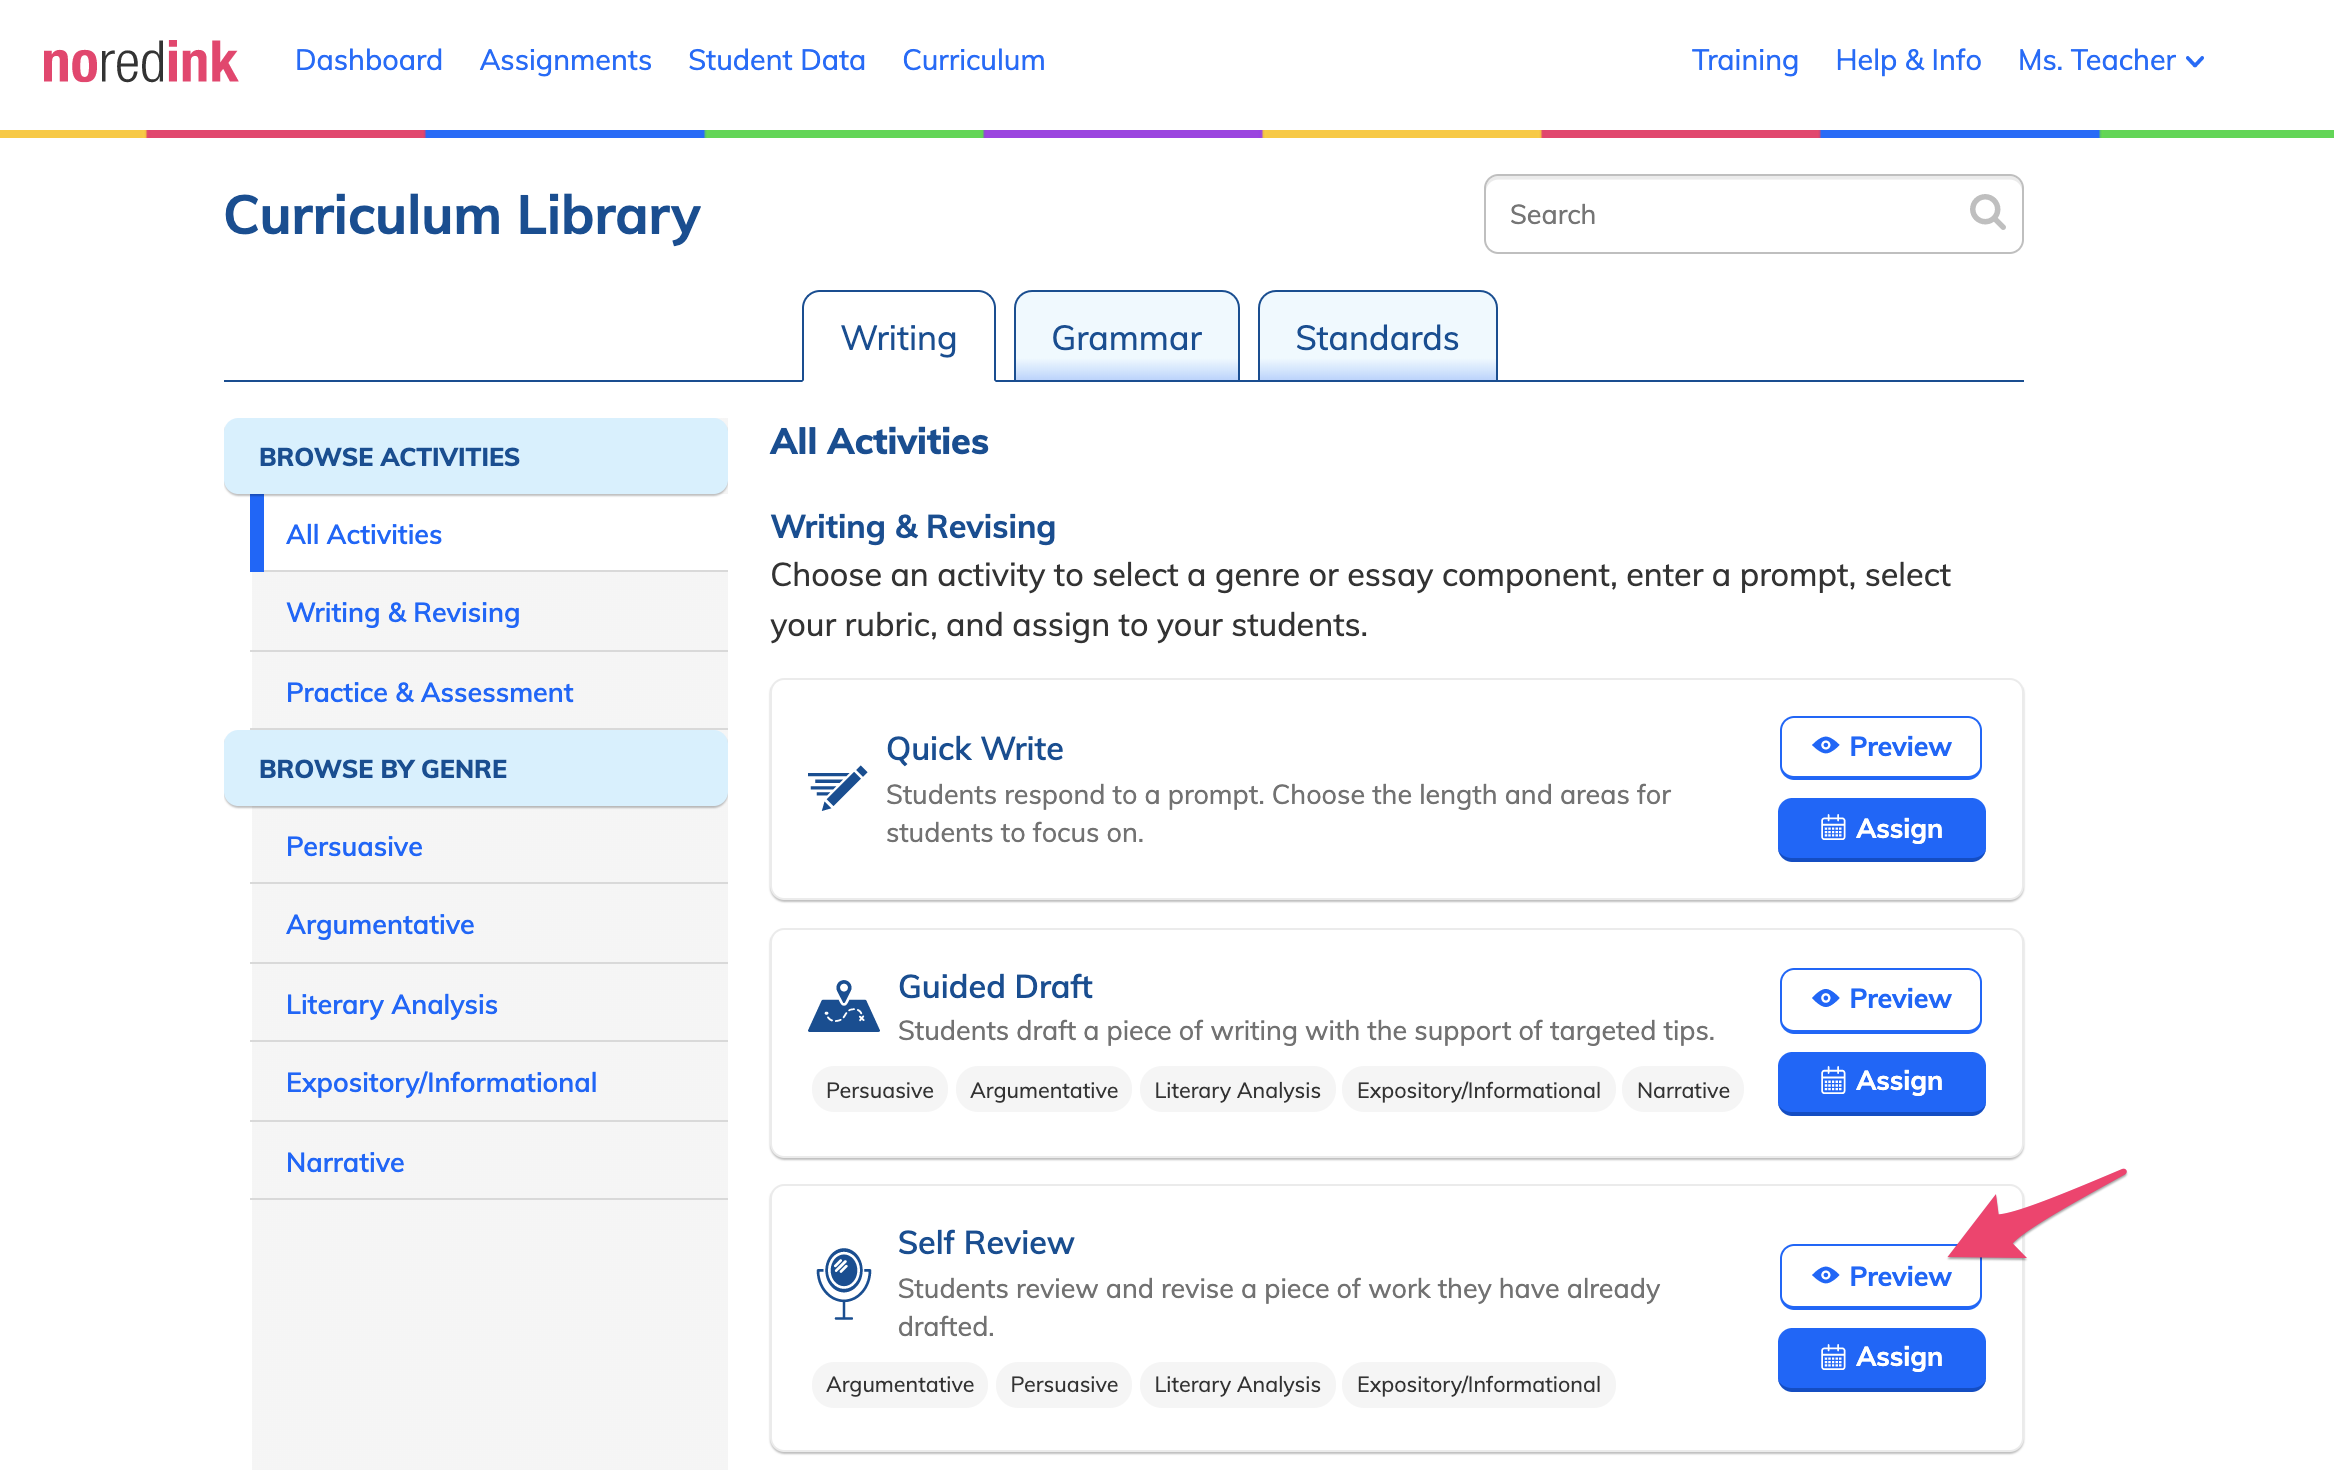Switch to the Grammar tab
Screen dimensions: 2334x1470
tap(1127, 337)
